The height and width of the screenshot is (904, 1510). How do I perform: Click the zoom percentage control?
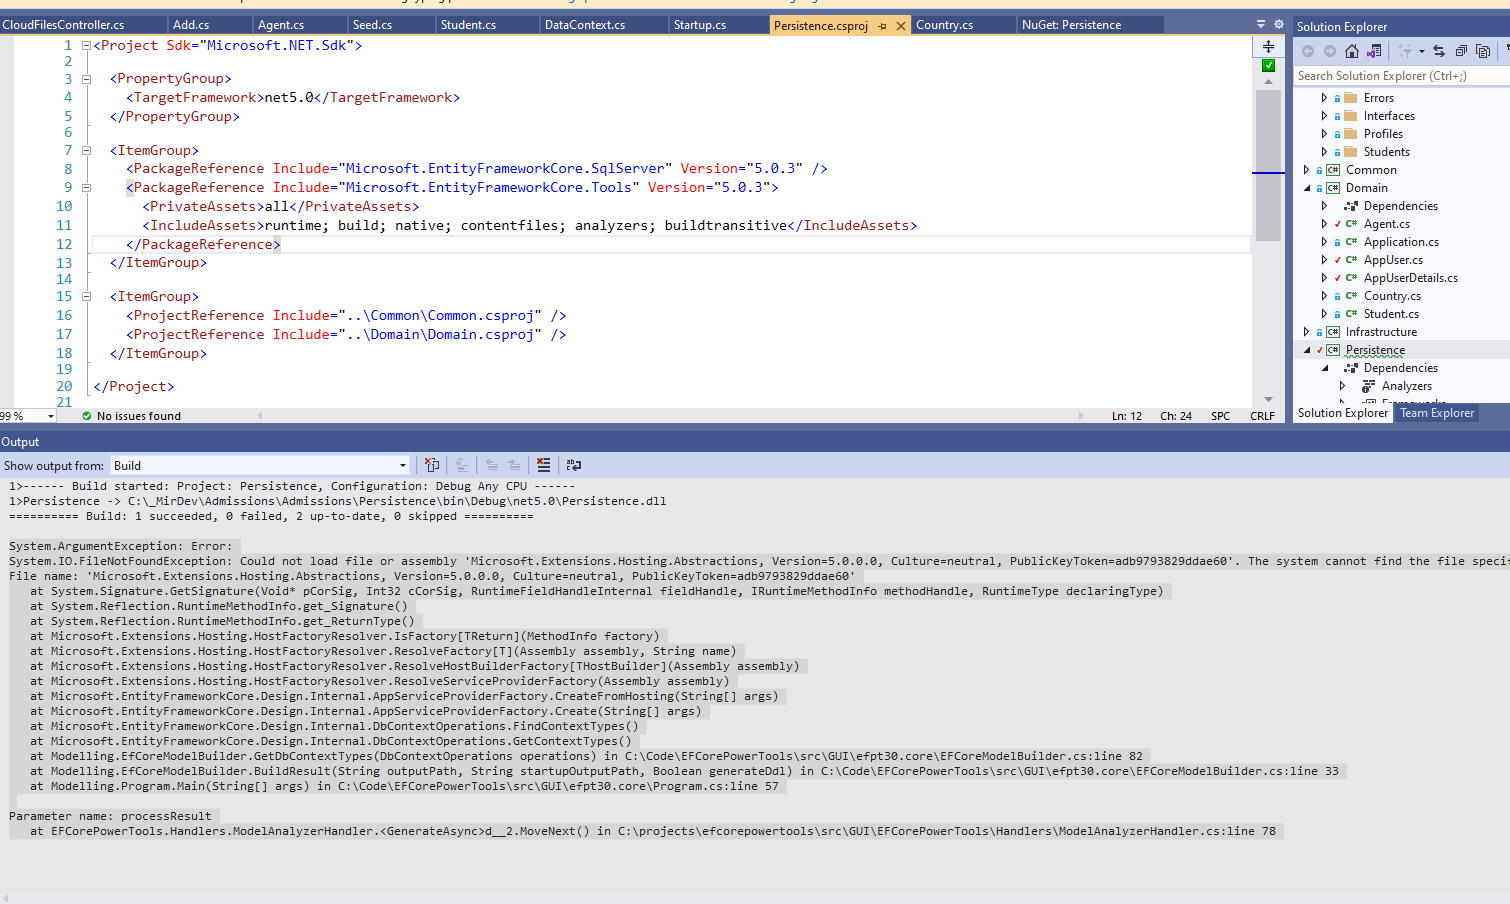27,415
